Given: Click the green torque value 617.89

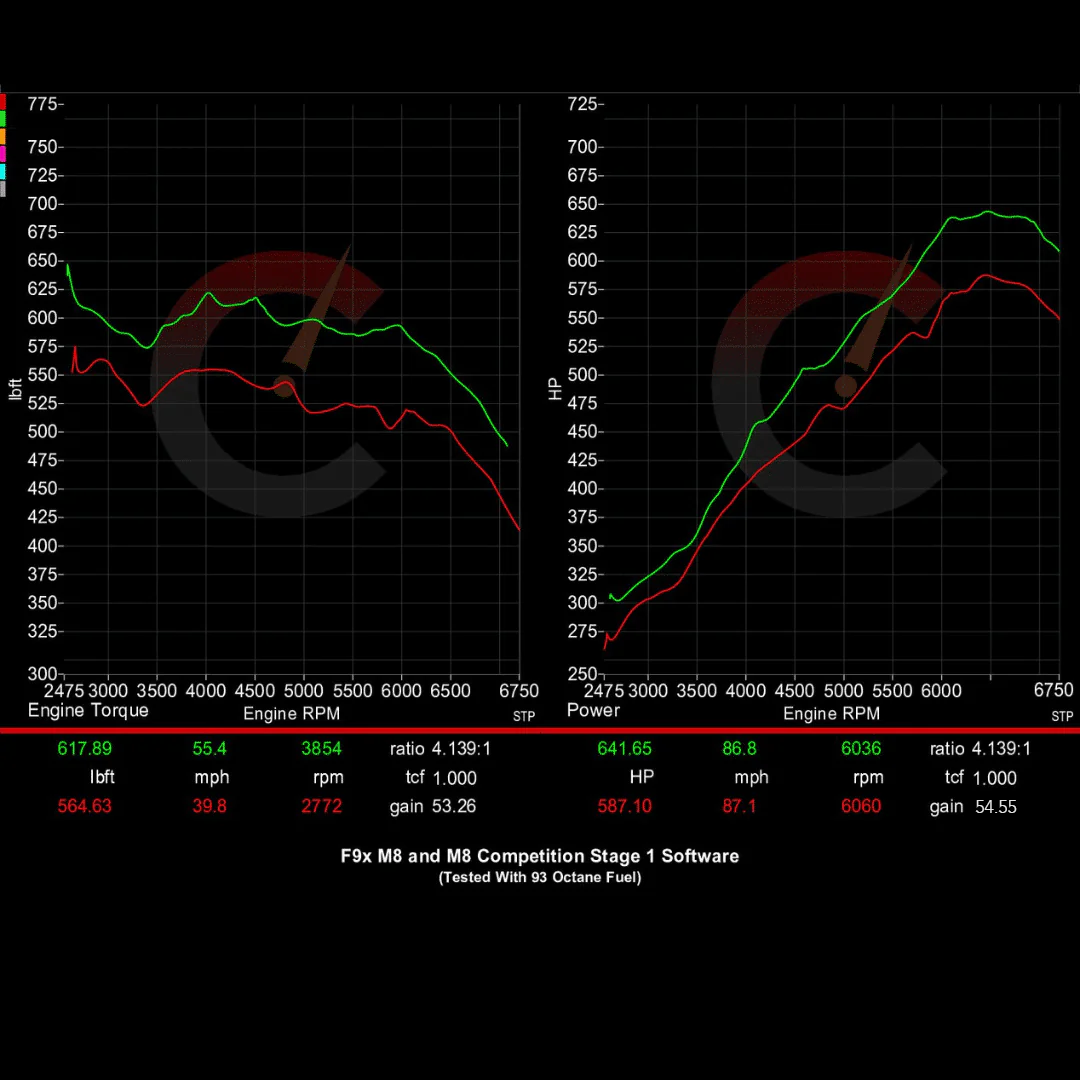Looking at the screenshot, I should click(85, 748).
